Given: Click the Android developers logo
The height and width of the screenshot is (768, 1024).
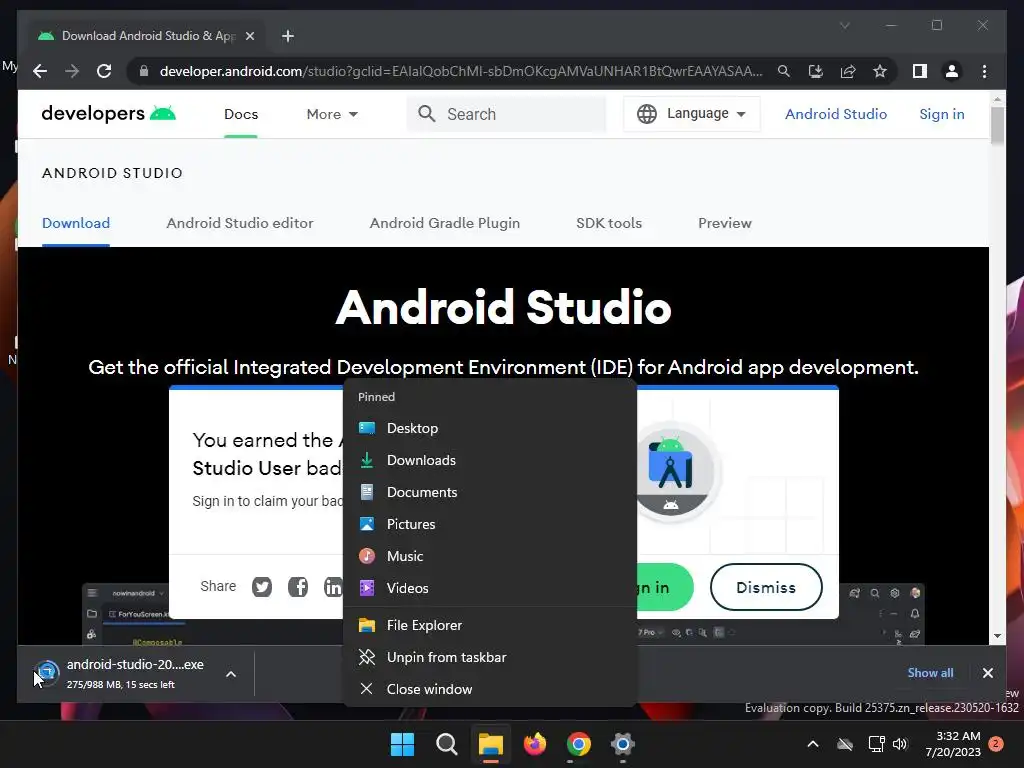Looking at the screenshot, I should pos(108,114).
